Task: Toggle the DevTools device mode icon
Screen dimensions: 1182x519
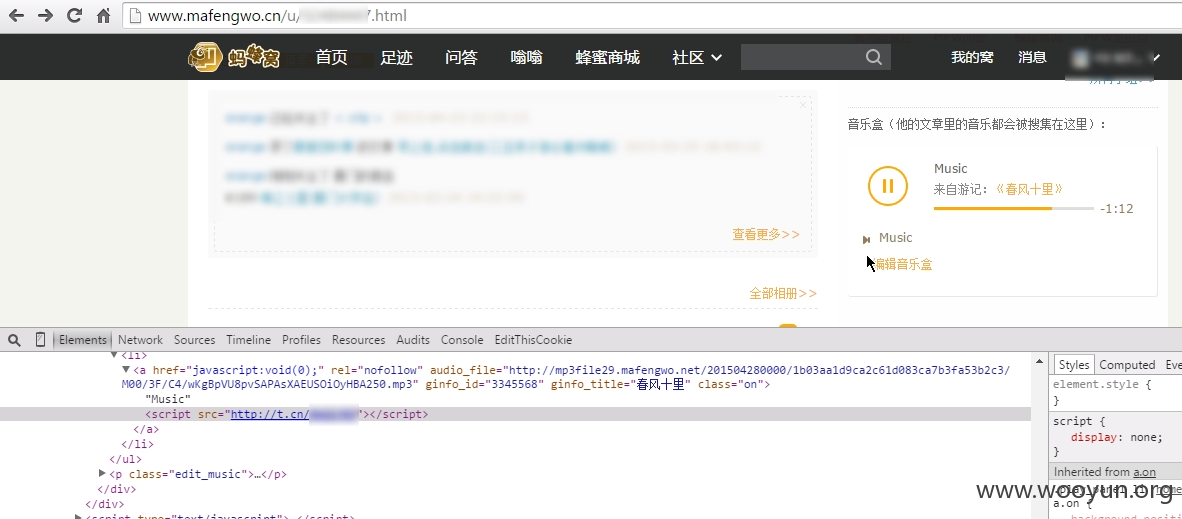Action: [x=40, y=340]
